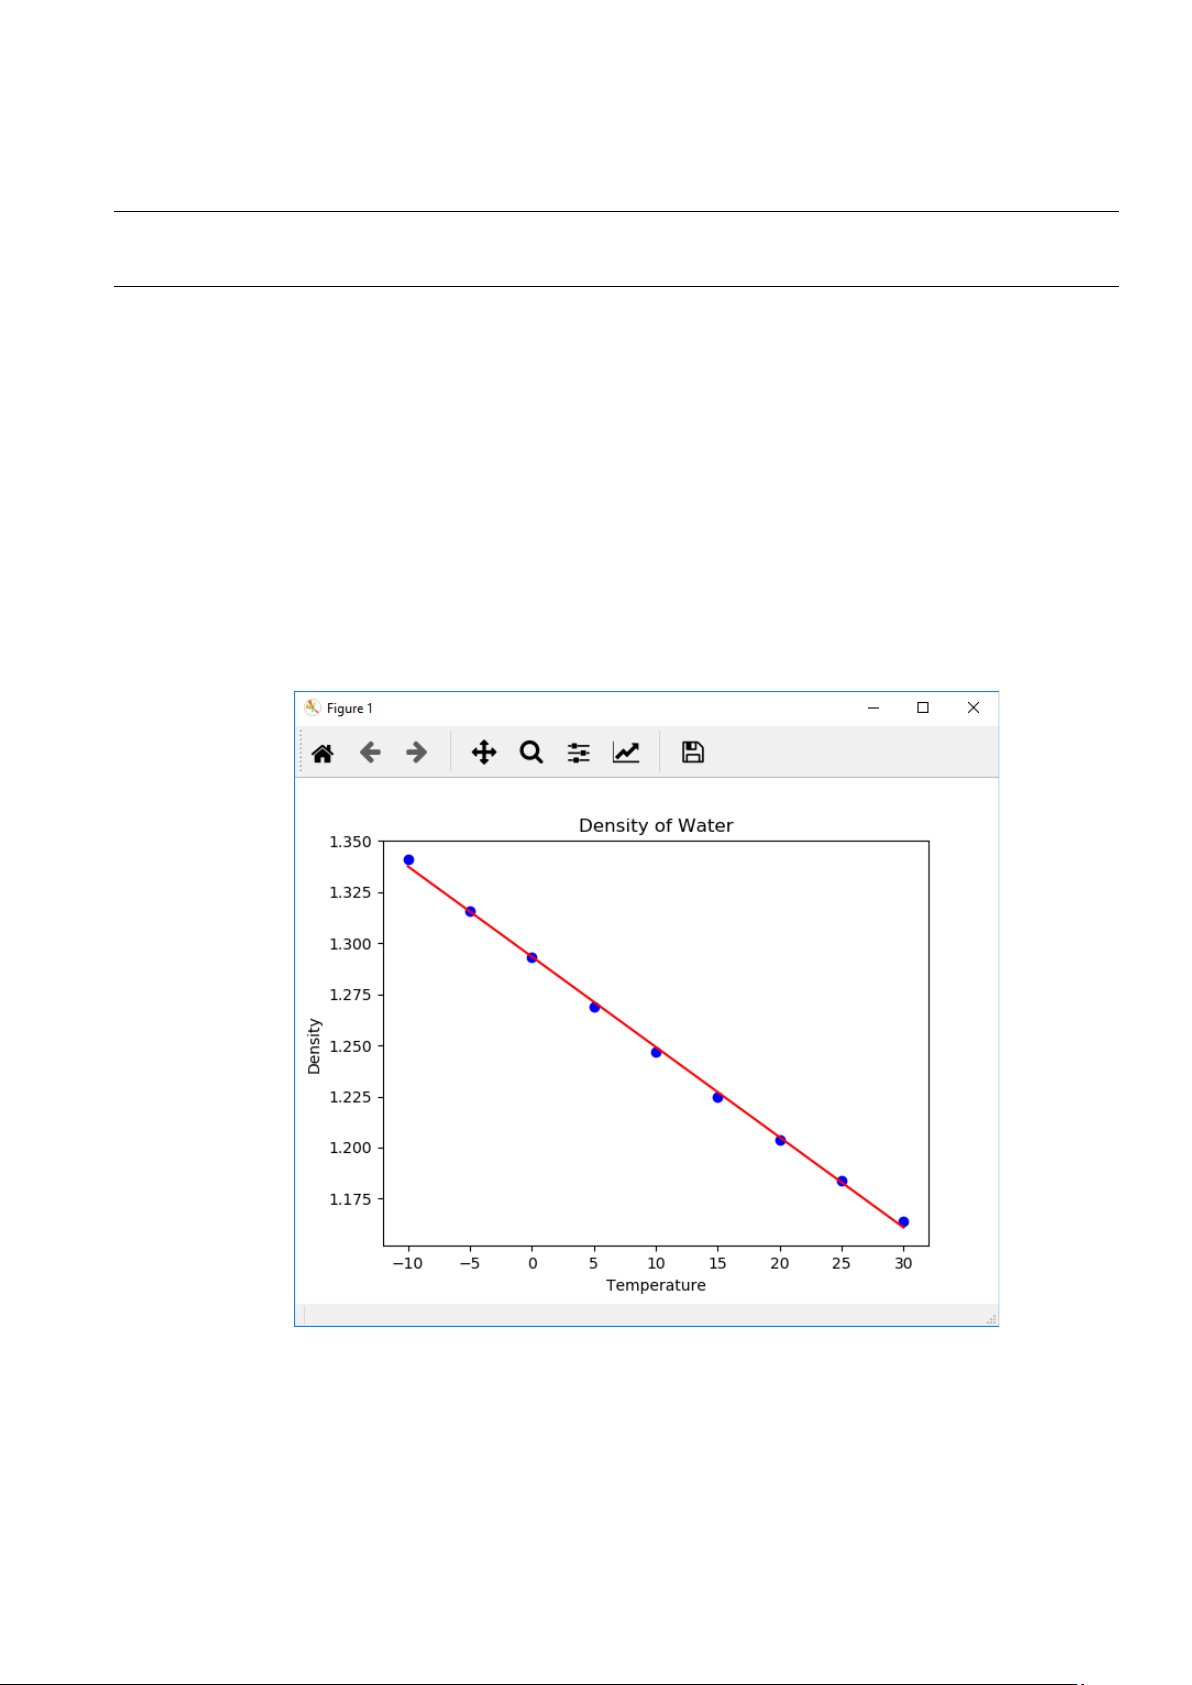
Task: Reset plot to original home view
Action: click(322, 753)
